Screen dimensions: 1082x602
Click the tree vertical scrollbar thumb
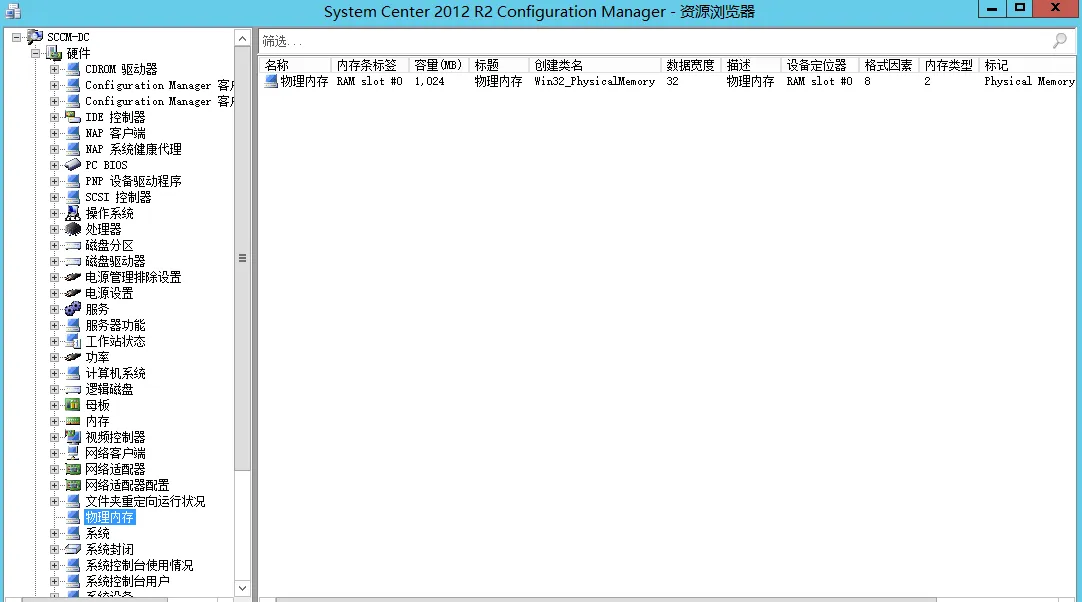click(242, 258)
